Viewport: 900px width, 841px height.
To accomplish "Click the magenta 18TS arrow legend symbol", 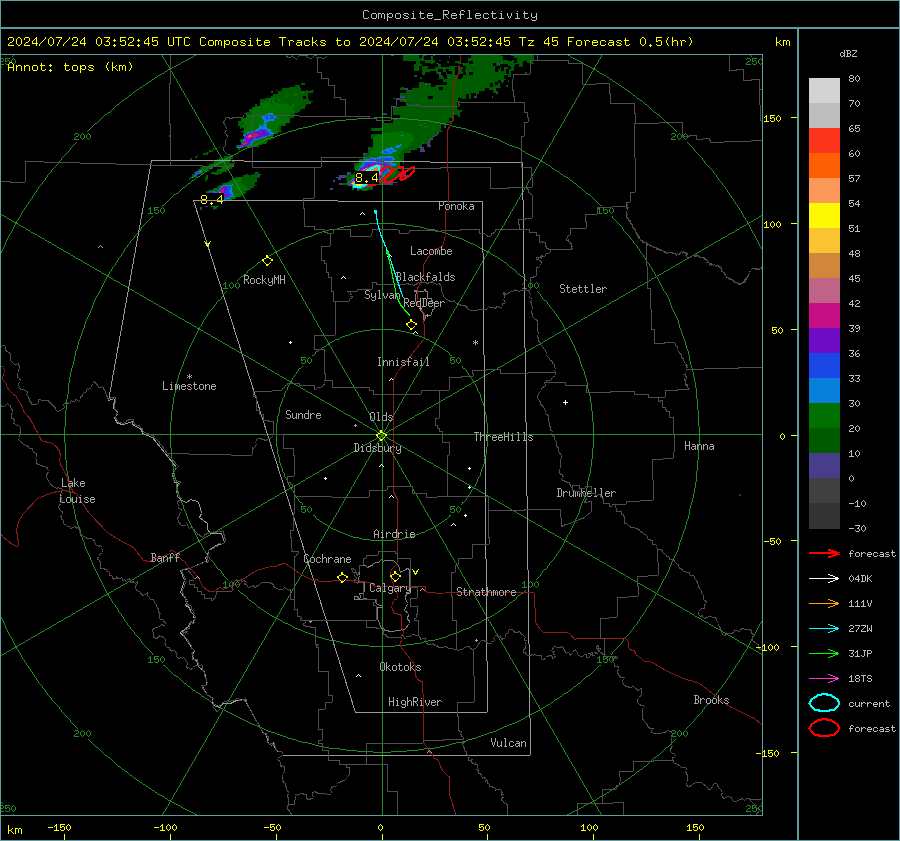I will point(824,679).
